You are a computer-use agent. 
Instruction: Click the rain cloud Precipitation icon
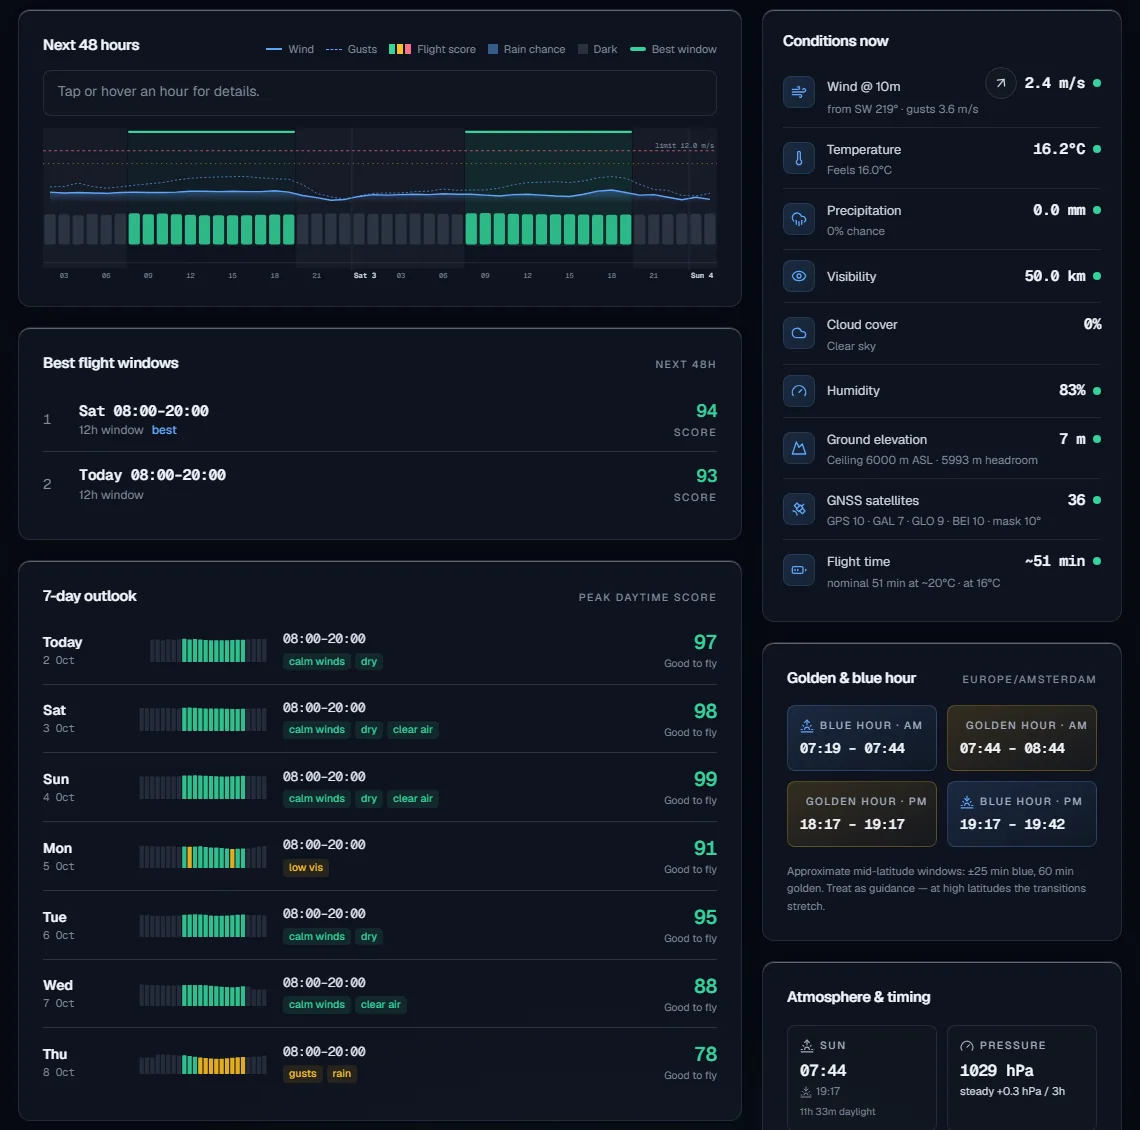click(798, 219)
